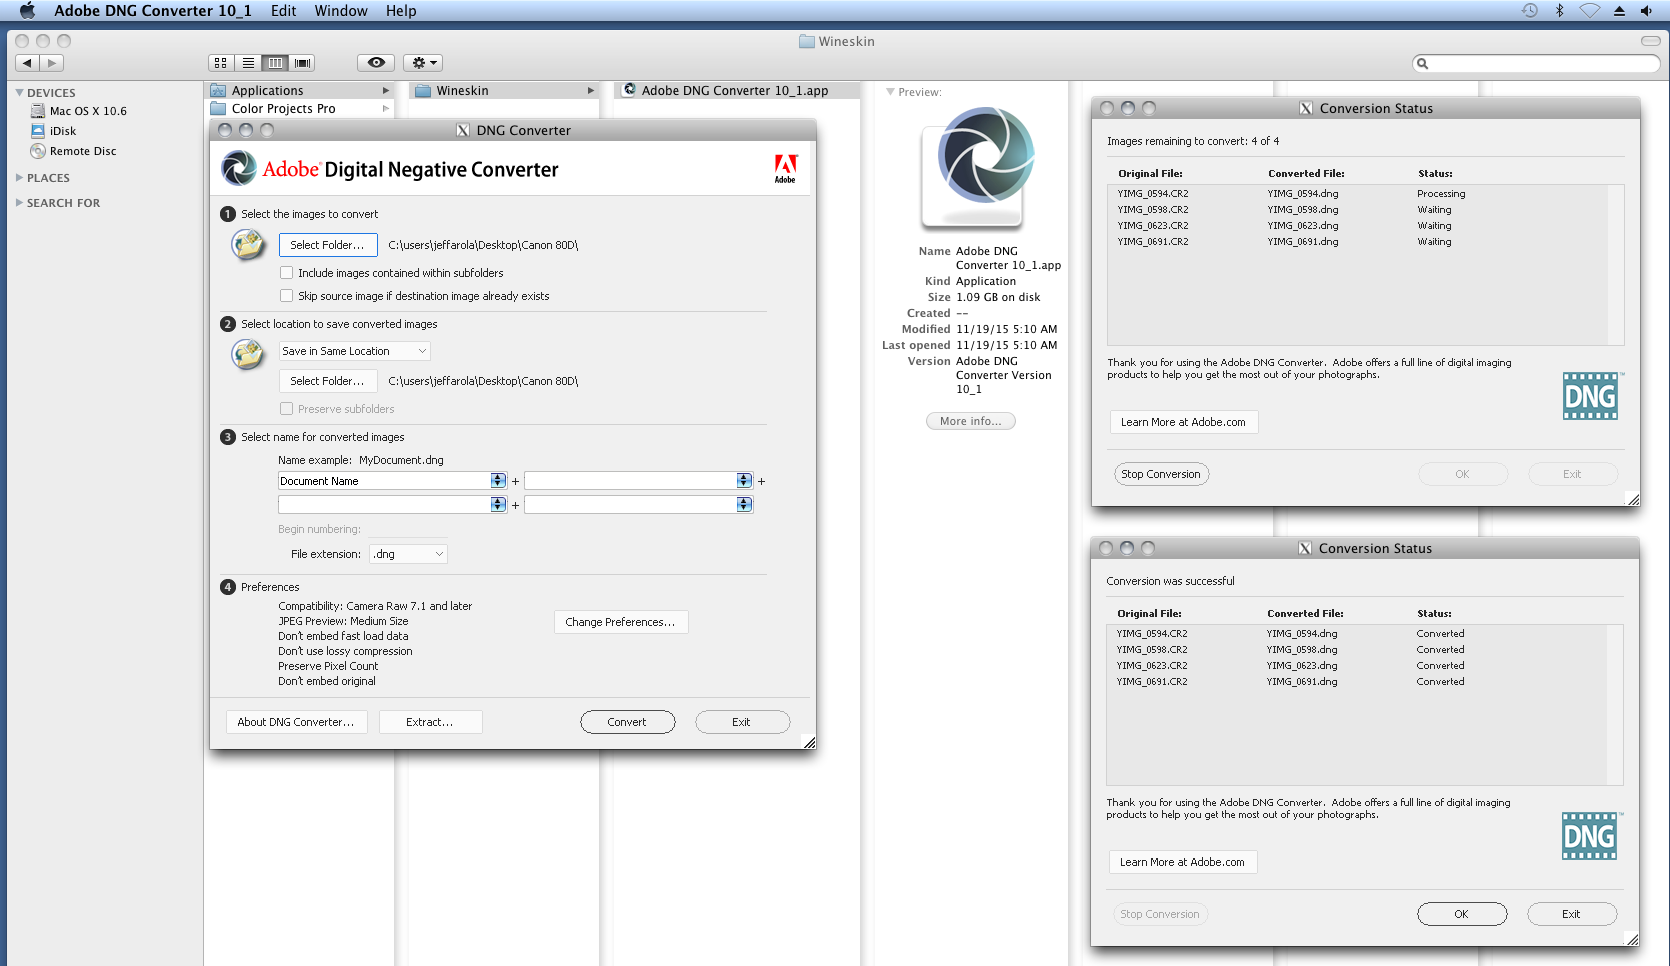This screenshot has height=966, width=1670.
Task: Click More info button in preview
Action: pos(970,421)
